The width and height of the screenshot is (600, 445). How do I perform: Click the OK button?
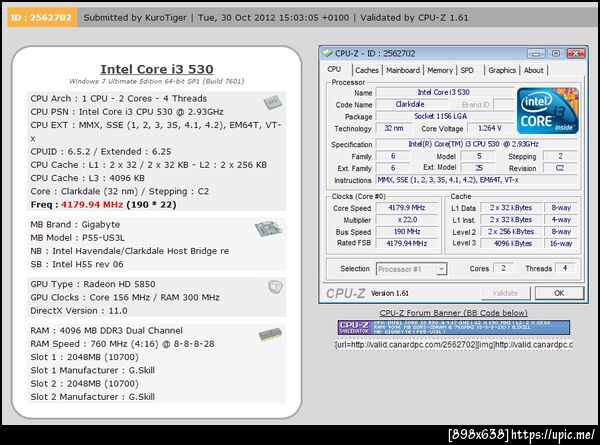(559, 293)
